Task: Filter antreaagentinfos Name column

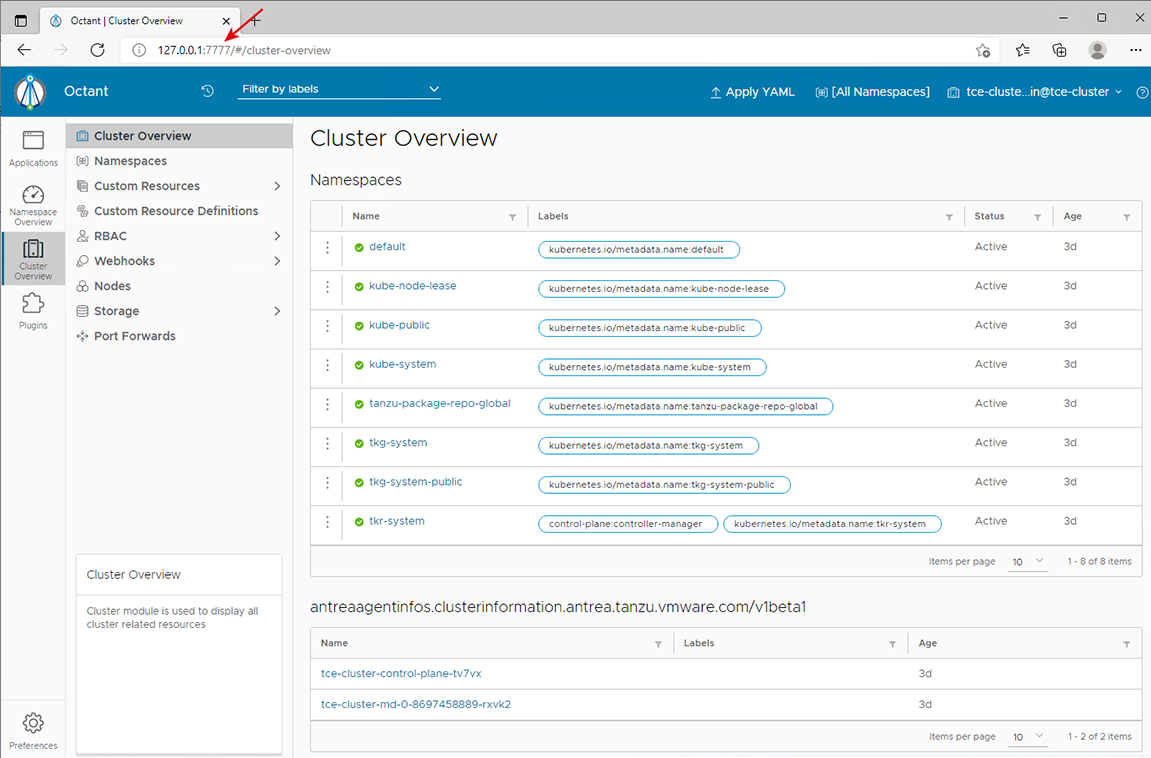Action: tap(658, 644)
